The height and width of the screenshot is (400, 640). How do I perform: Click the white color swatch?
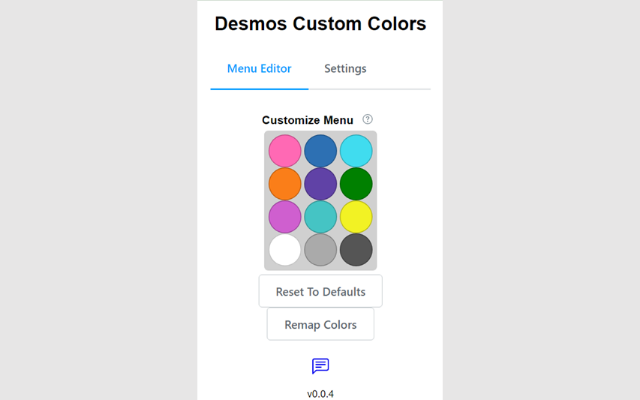tap(285, 250)
